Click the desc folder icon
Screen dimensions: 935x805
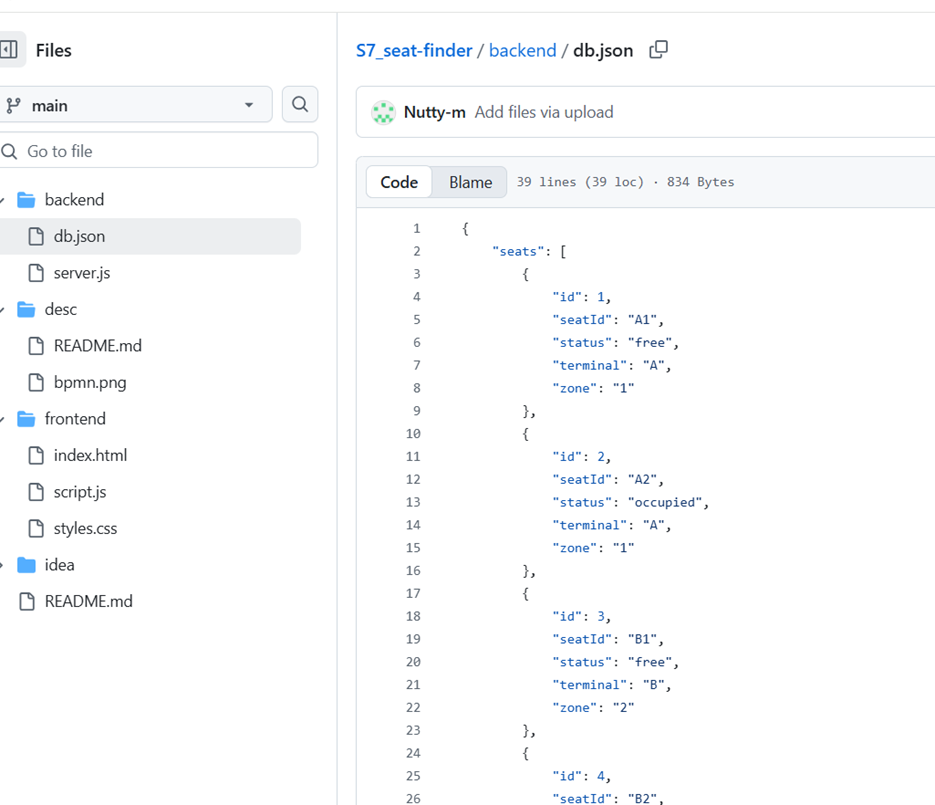(x=27, y=309)
